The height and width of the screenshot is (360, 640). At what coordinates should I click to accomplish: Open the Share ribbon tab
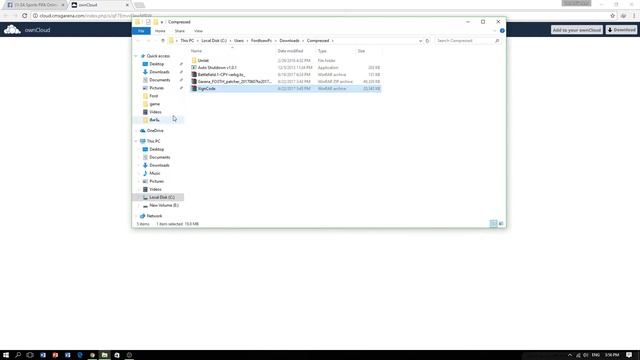click(x=180, y=31)
